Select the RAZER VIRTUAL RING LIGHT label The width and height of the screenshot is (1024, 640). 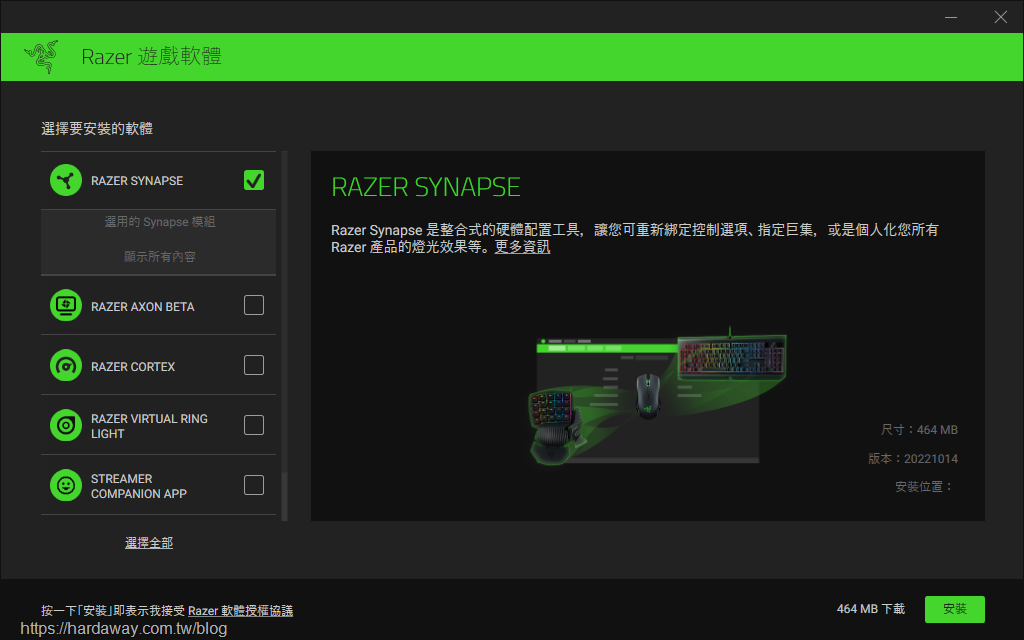tap(149, 426)
